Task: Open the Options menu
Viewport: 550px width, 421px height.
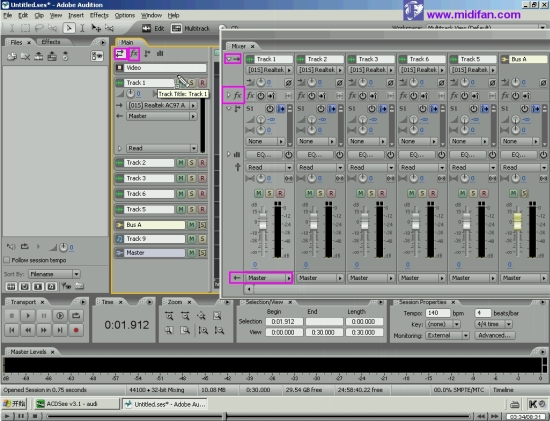Action: point(125,15)
